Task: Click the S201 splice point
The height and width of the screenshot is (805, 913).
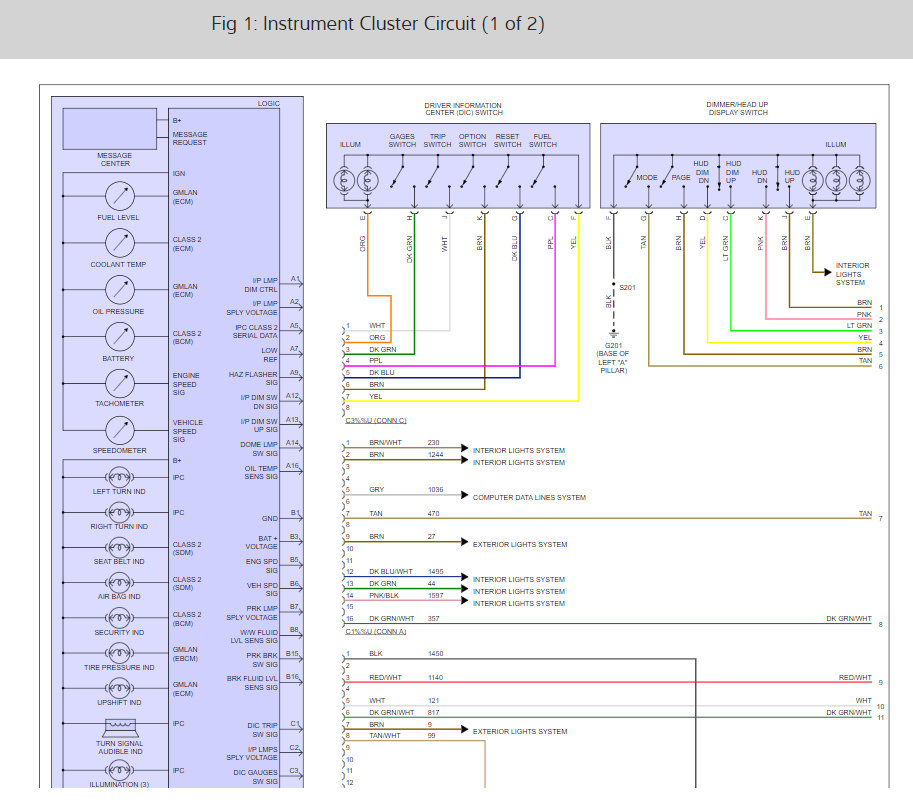Action: click(613, 287)
